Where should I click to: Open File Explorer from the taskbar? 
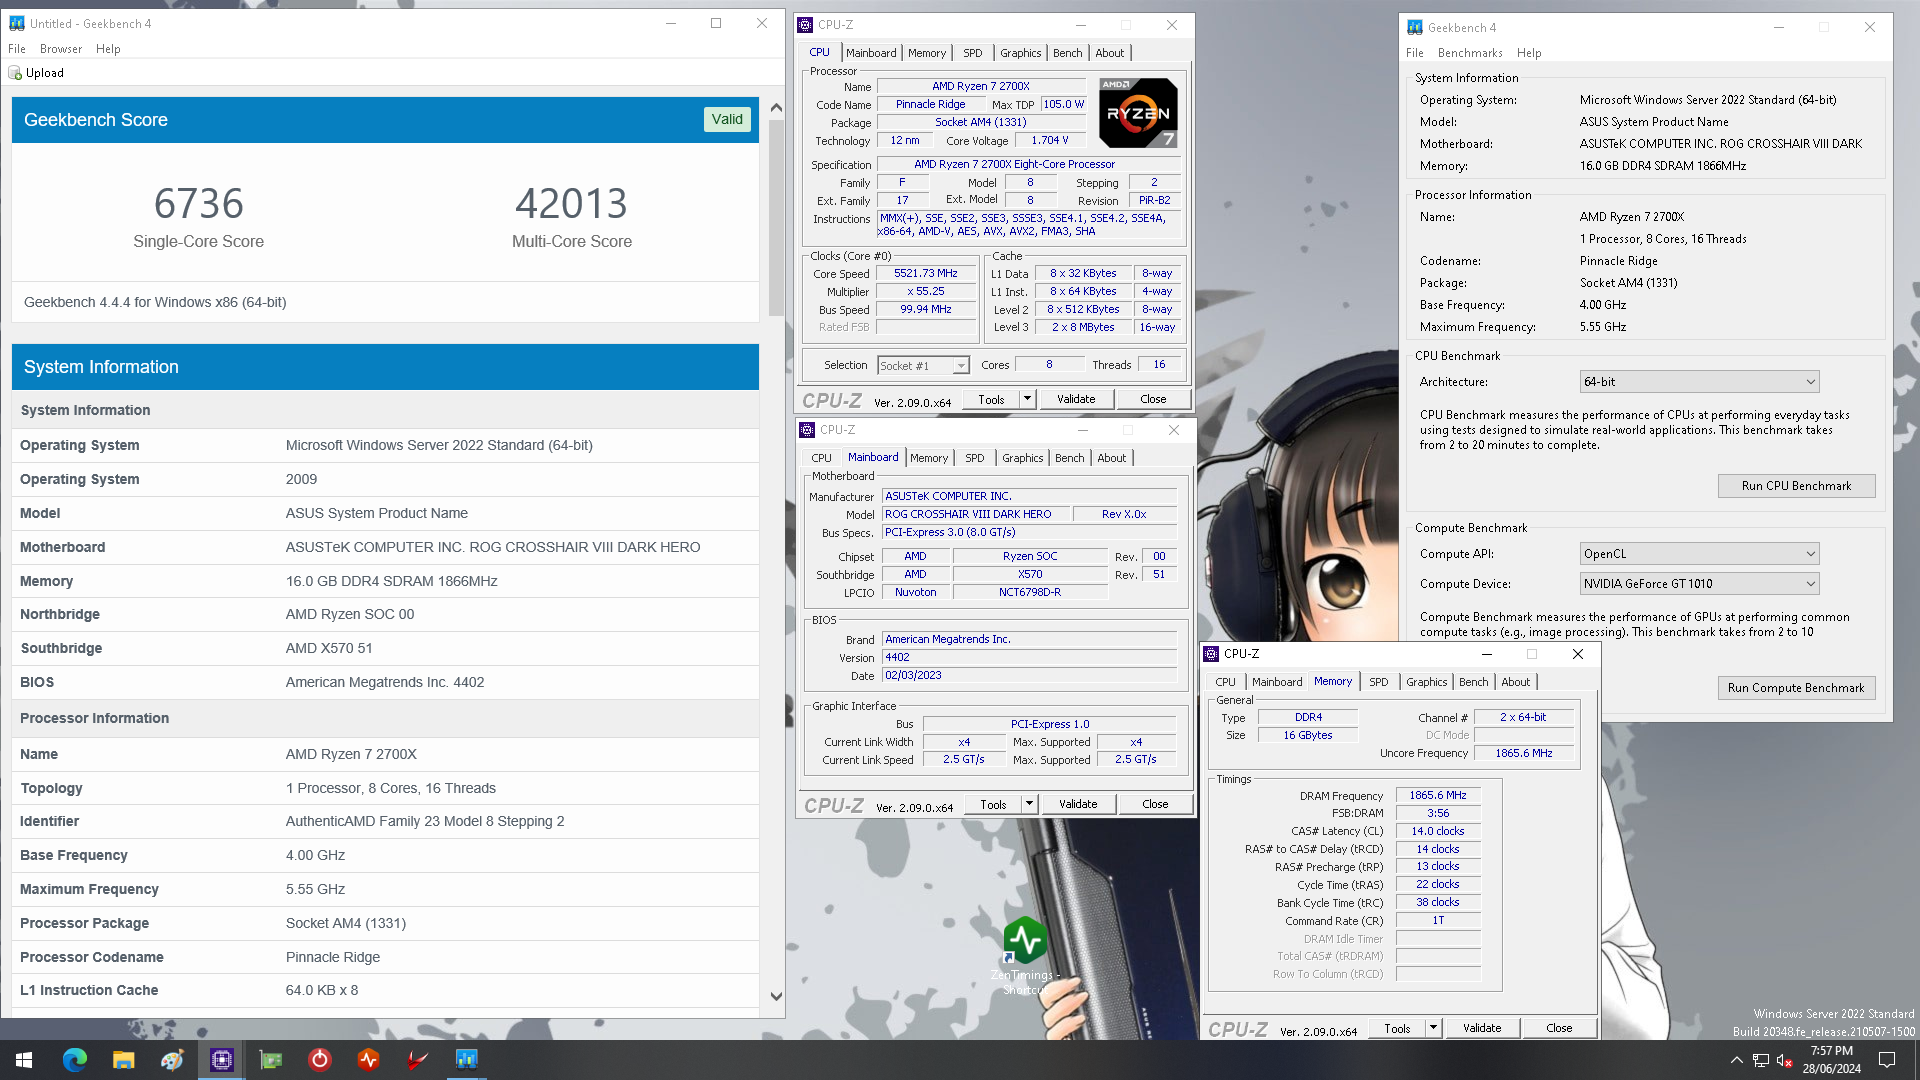click(x=123, y=1060)
